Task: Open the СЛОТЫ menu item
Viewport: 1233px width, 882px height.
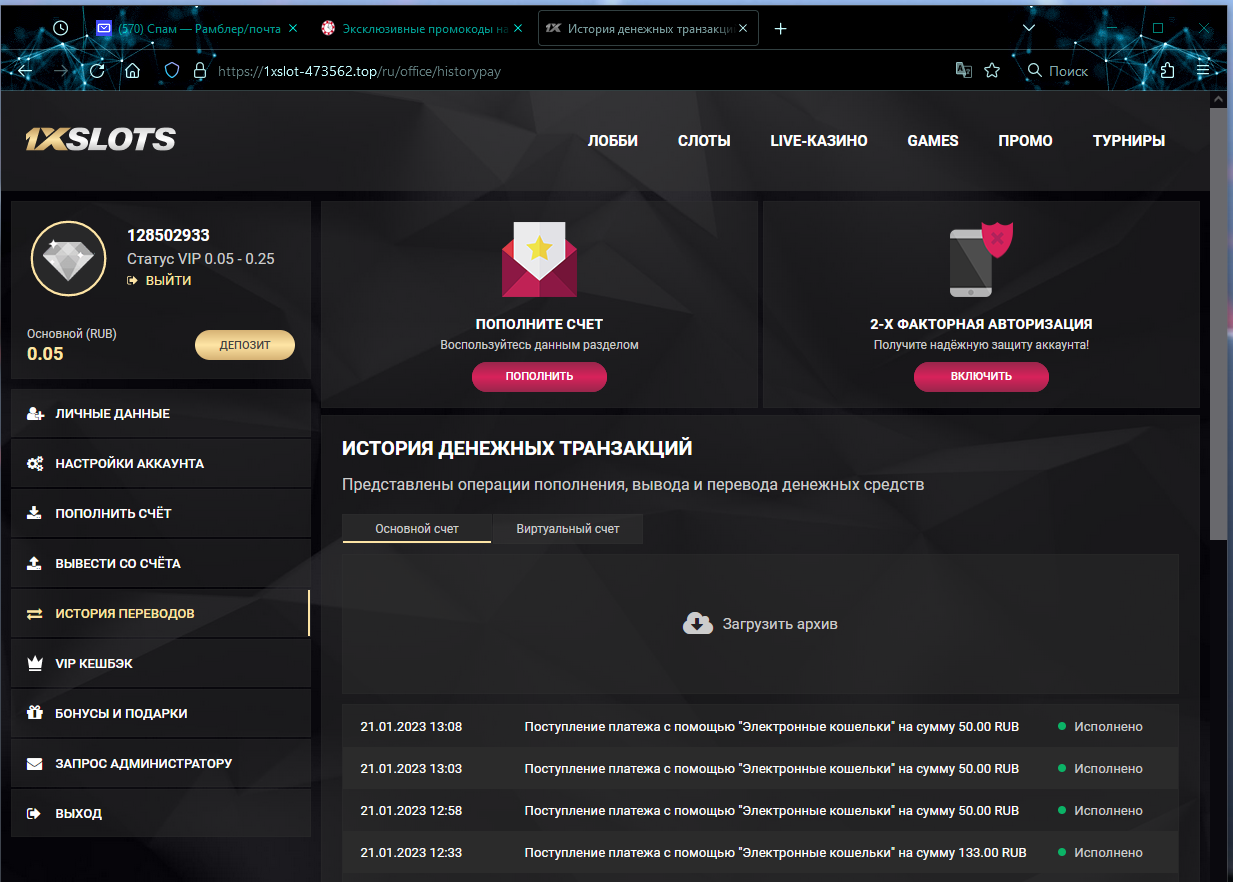Action: pos(704,141)
